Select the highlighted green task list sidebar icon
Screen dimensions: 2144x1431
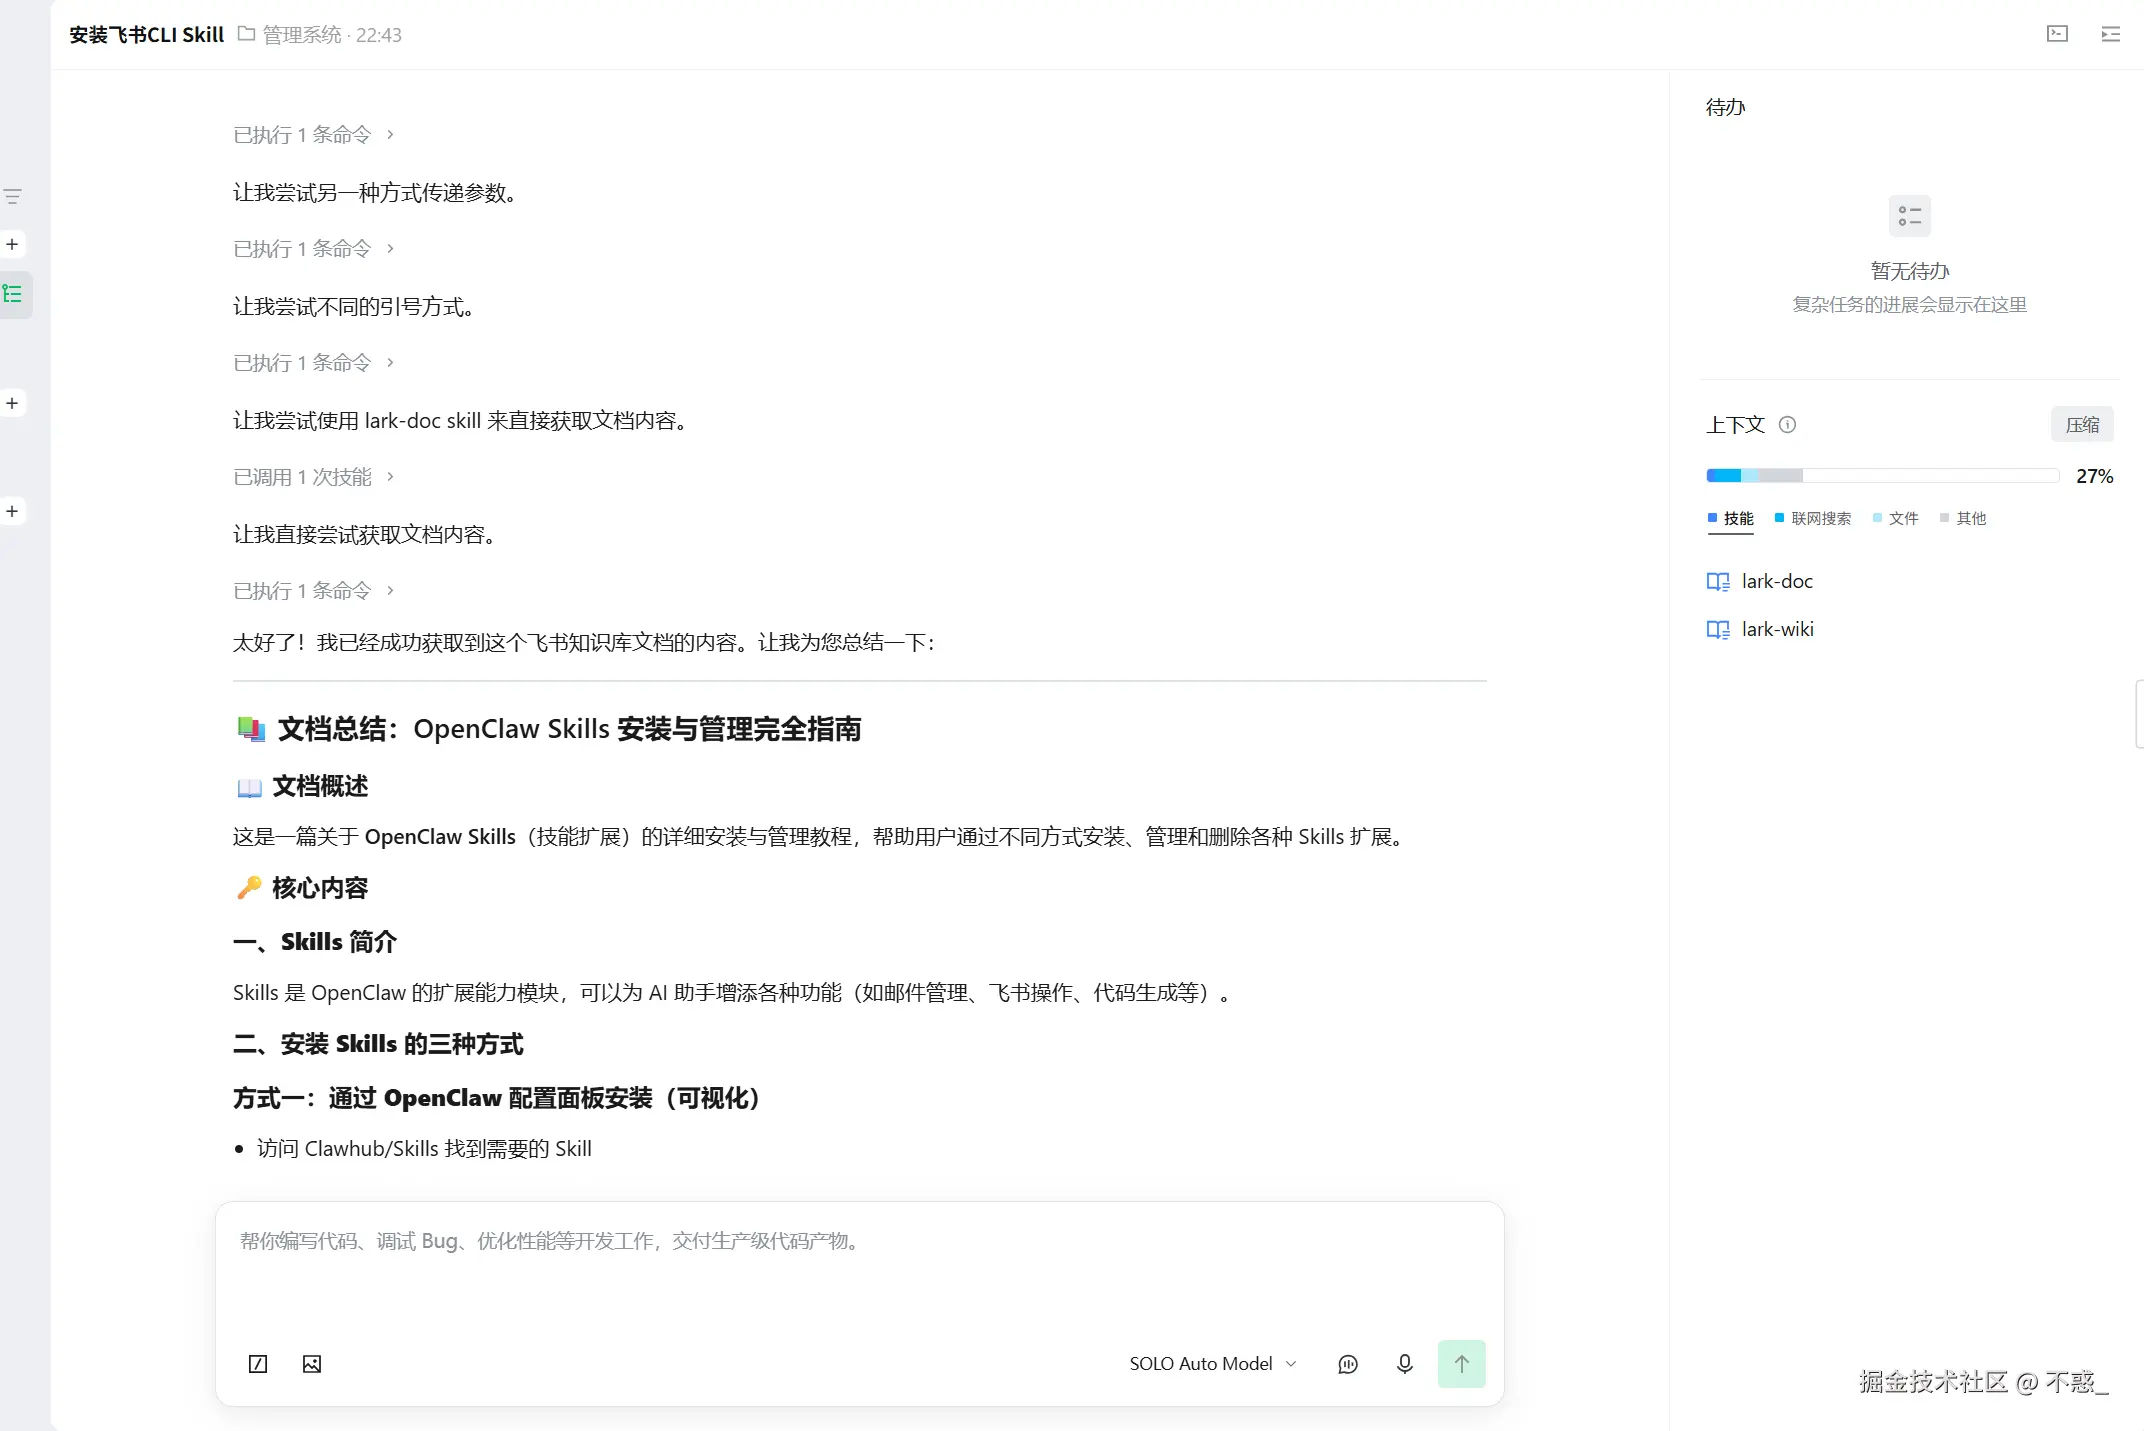(13, 294)
